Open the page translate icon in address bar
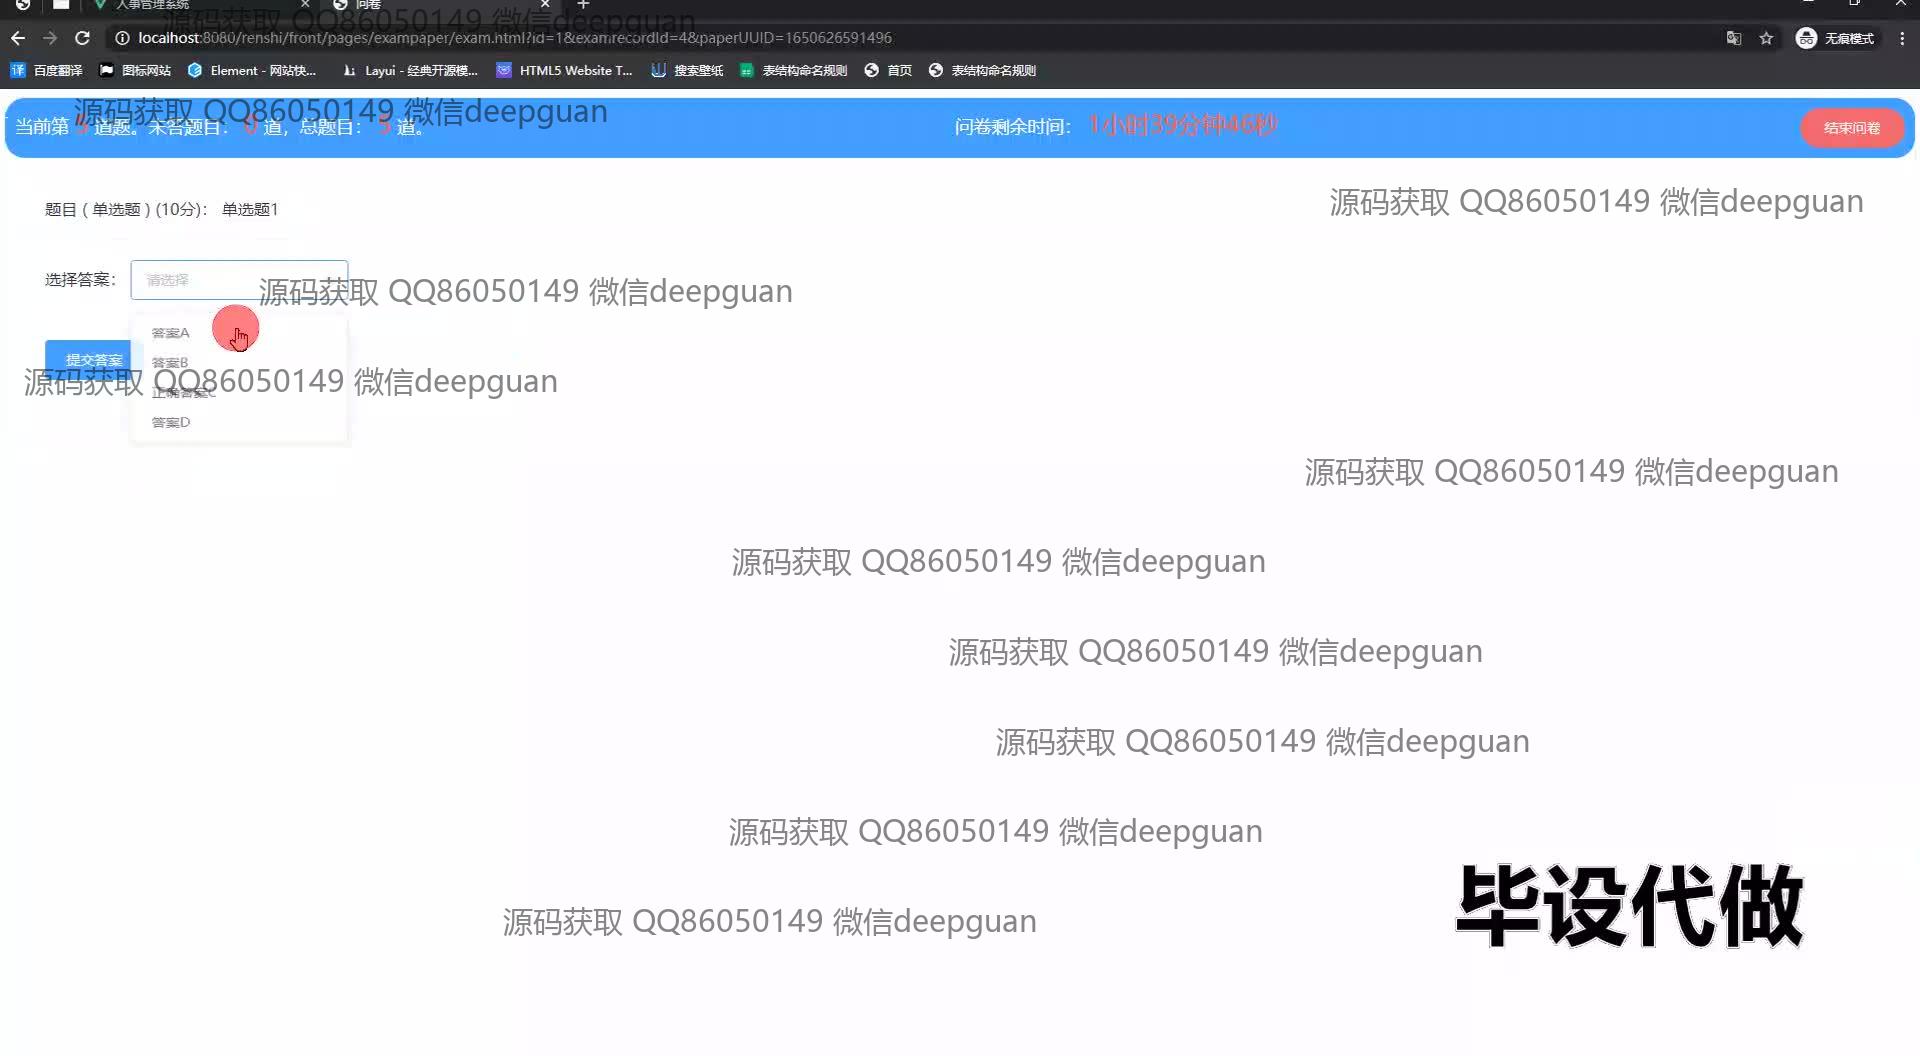Viewport: 1920px width, 1056px height. point(1734,38)
